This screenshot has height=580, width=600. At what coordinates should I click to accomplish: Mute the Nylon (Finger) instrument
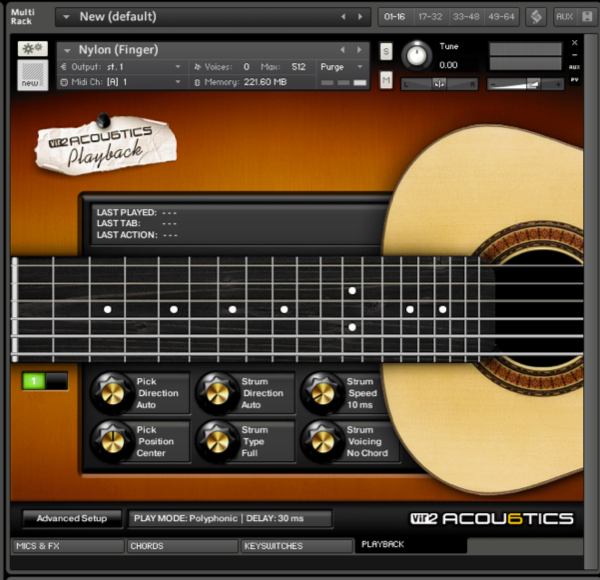[x=386, y=80]
